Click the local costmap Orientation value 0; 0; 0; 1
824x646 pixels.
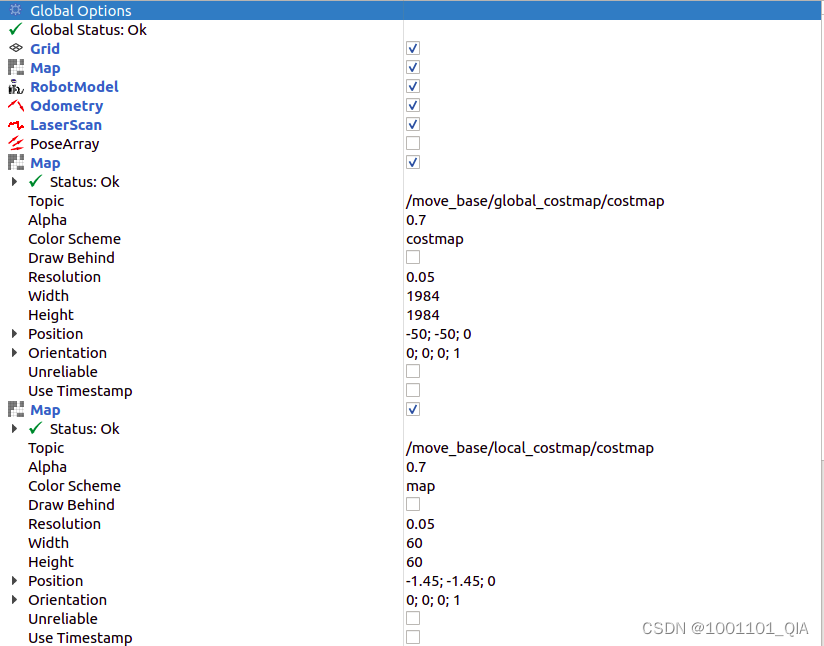(x=433, y=600)
